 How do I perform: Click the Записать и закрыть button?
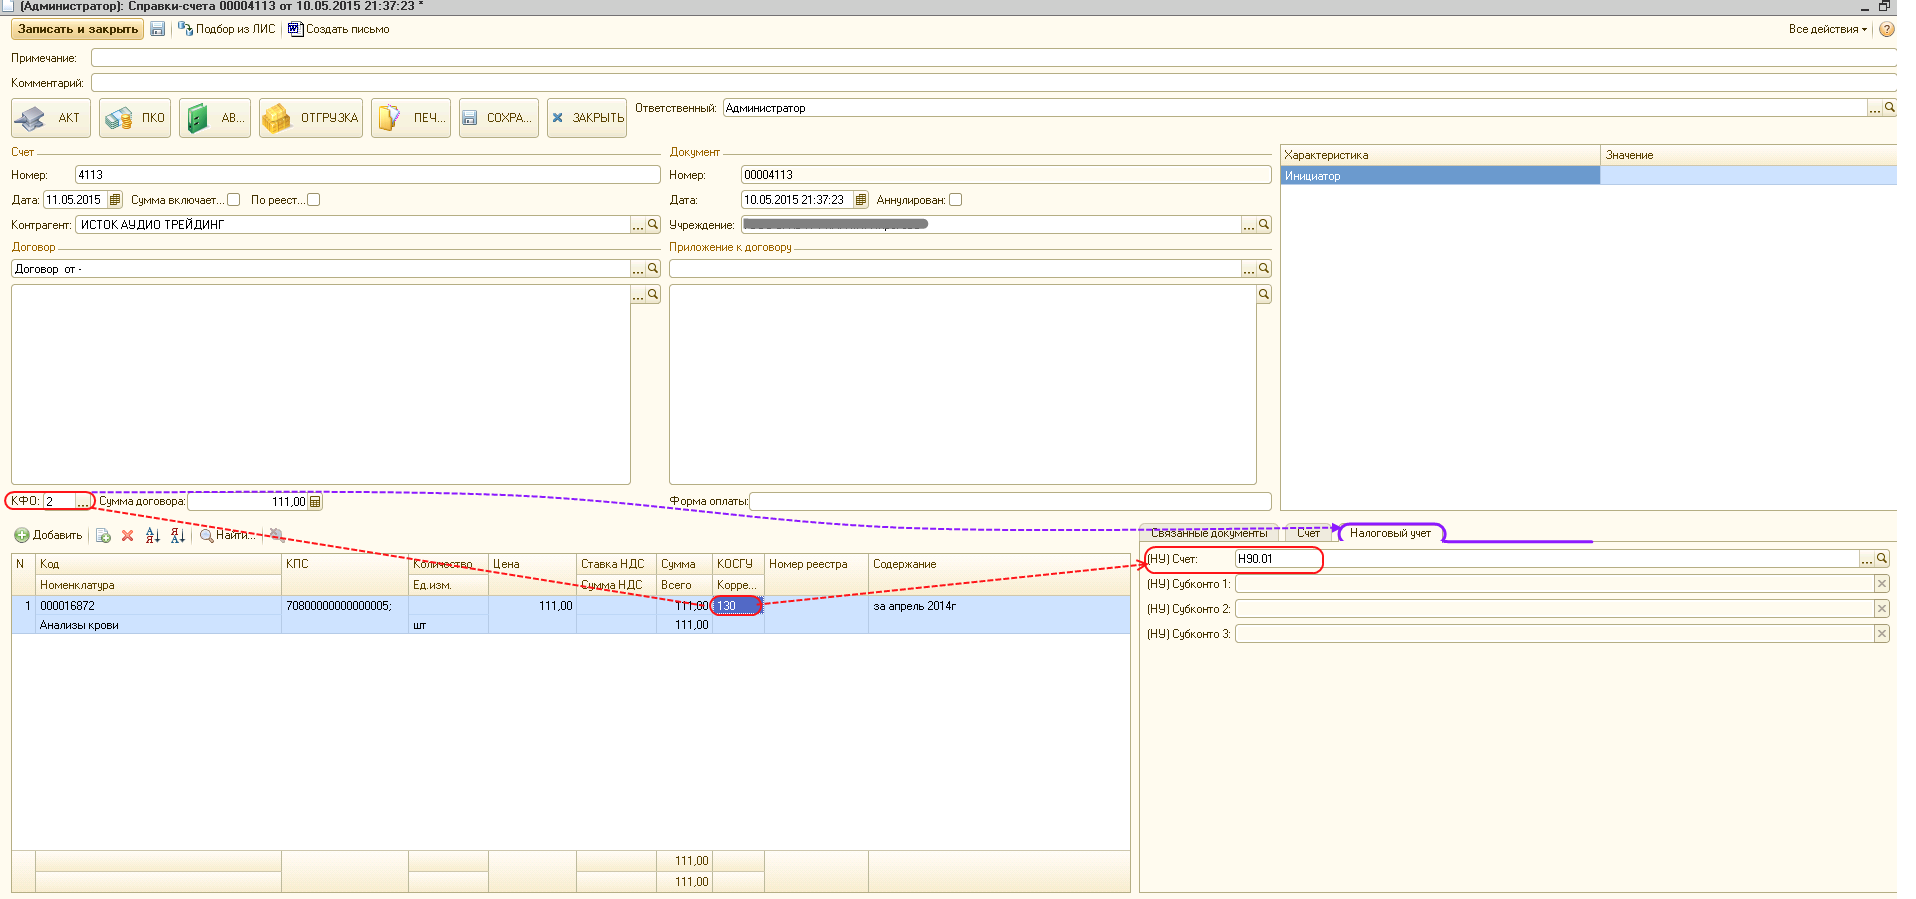coord(77,29)
